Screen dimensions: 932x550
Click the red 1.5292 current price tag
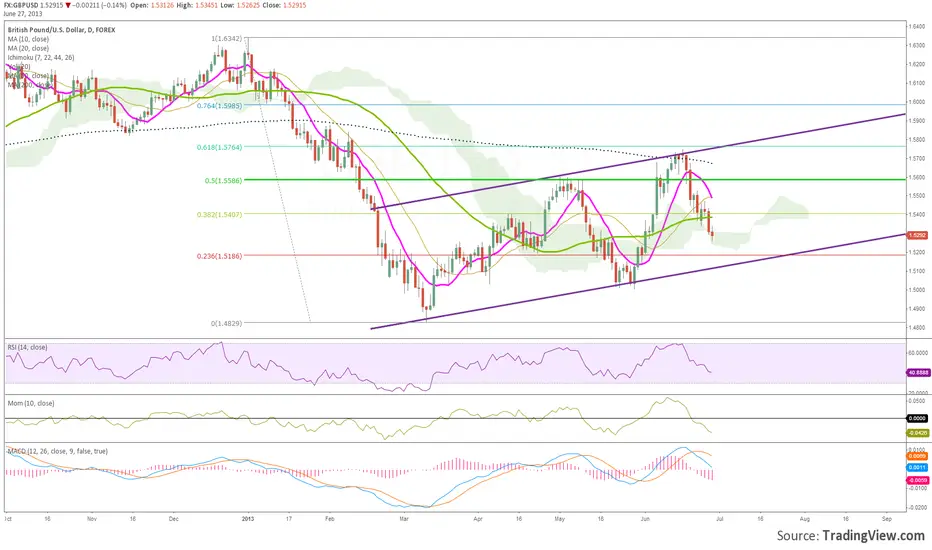[x=917, y=235]
